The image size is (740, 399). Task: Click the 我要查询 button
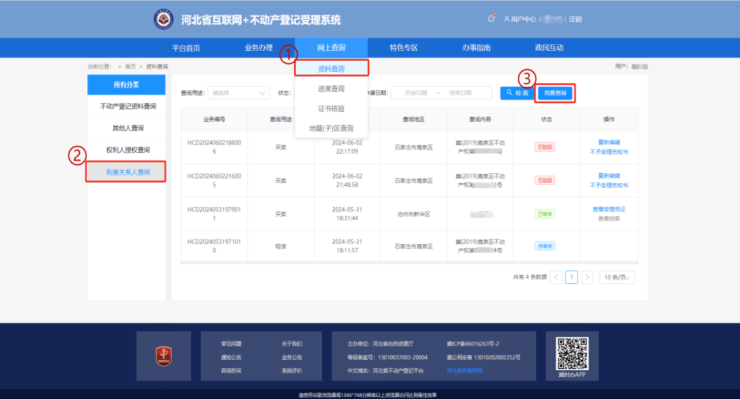click(555, 93)
